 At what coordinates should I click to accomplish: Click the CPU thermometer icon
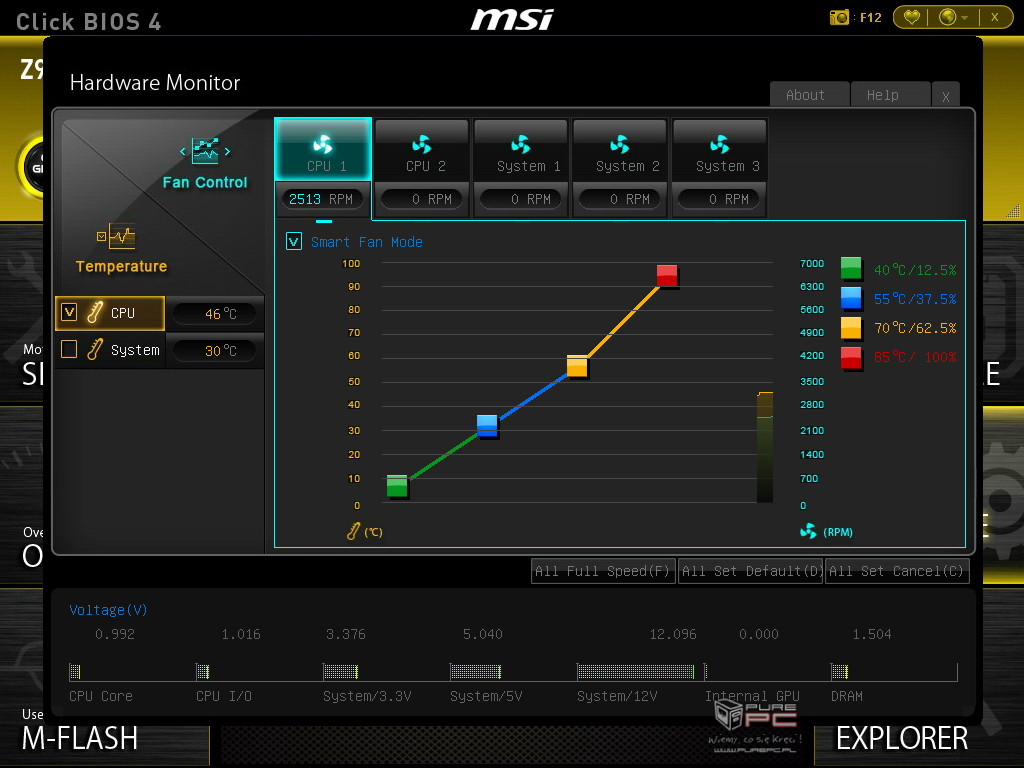point(95,312)
